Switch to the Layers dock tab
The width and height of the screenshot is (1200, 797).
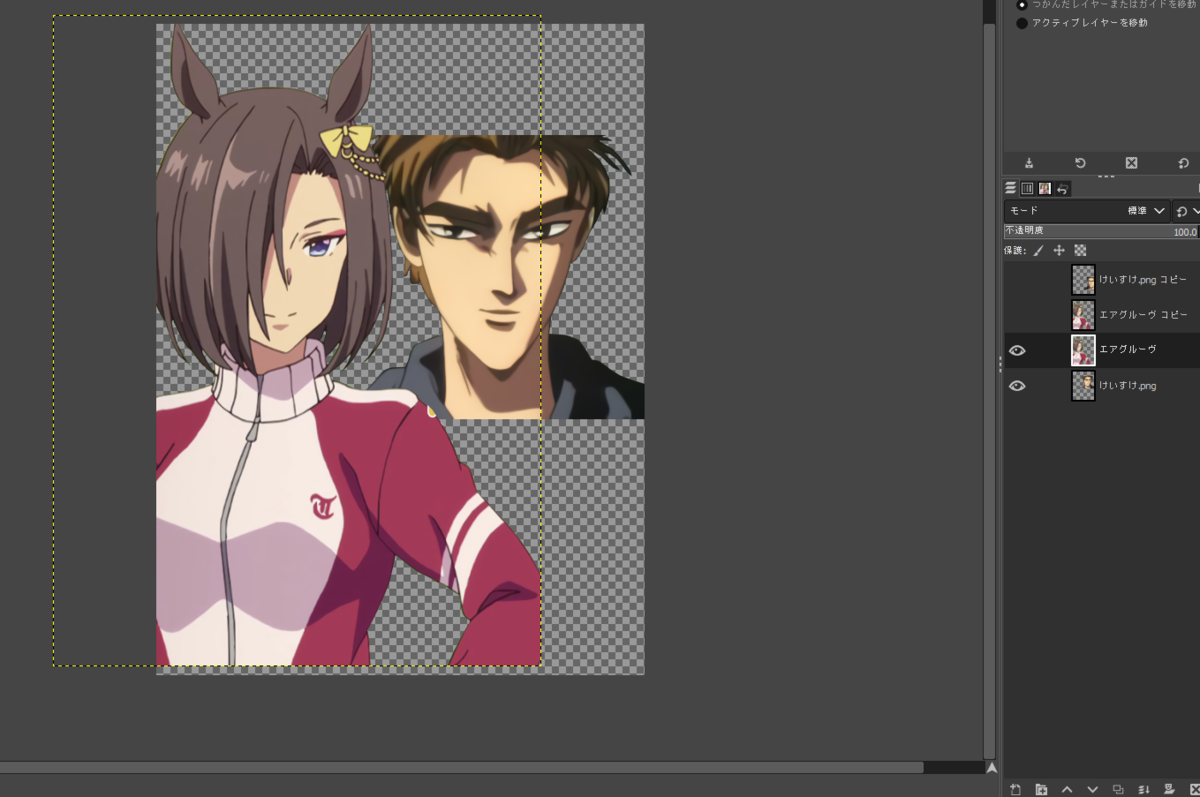coord(1011,188)
